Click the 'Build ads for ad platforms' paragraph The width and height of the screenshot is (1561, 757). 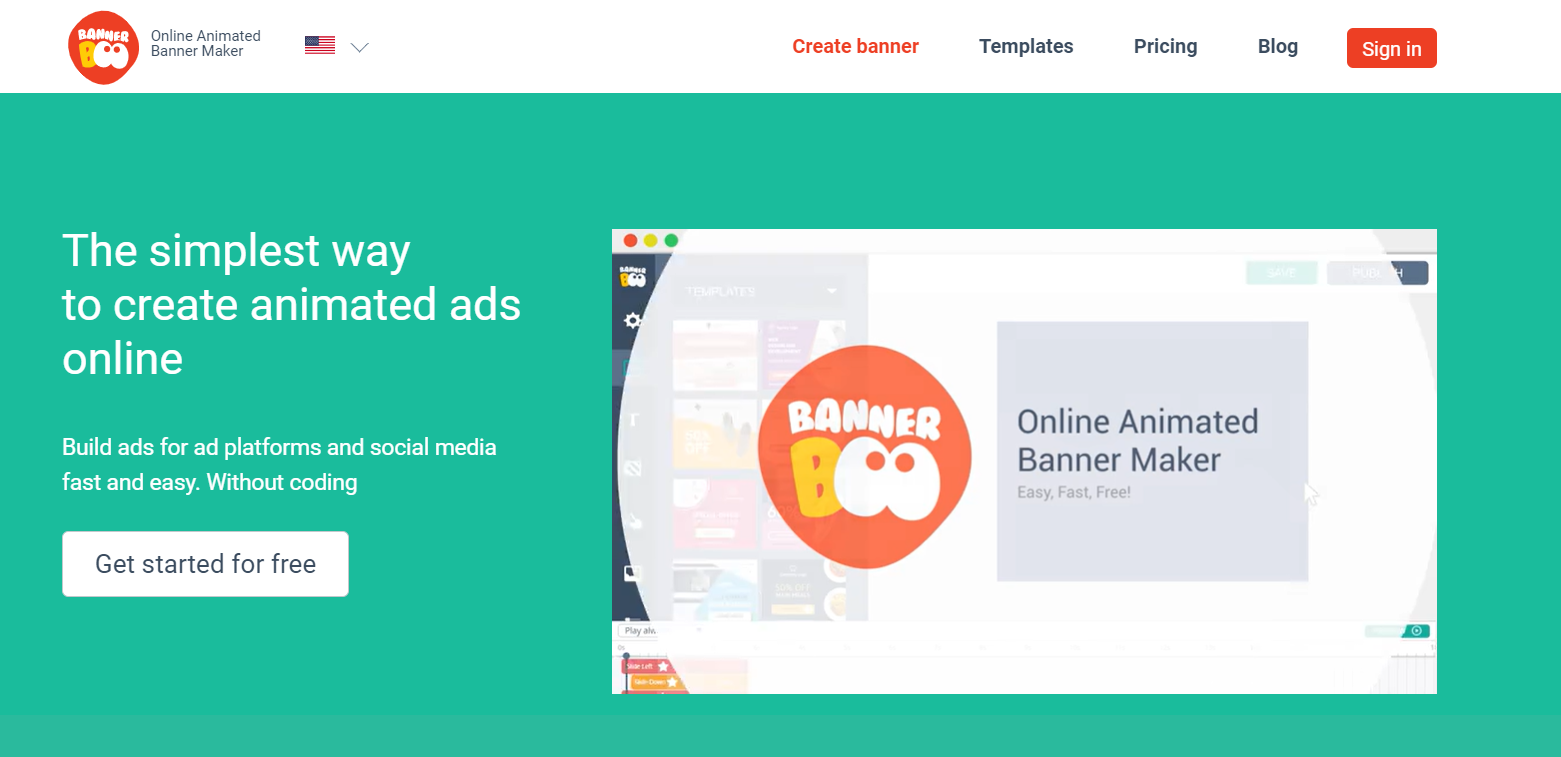(279, 464)
